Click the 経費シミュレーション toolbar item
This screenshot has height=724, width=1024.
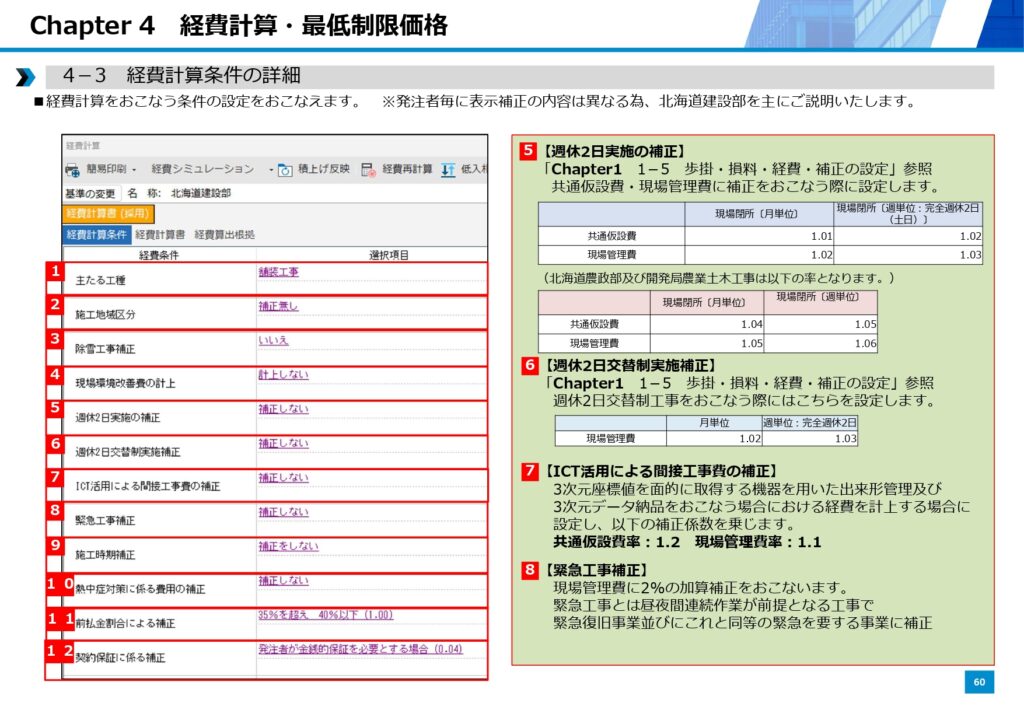tap(202, 170)
